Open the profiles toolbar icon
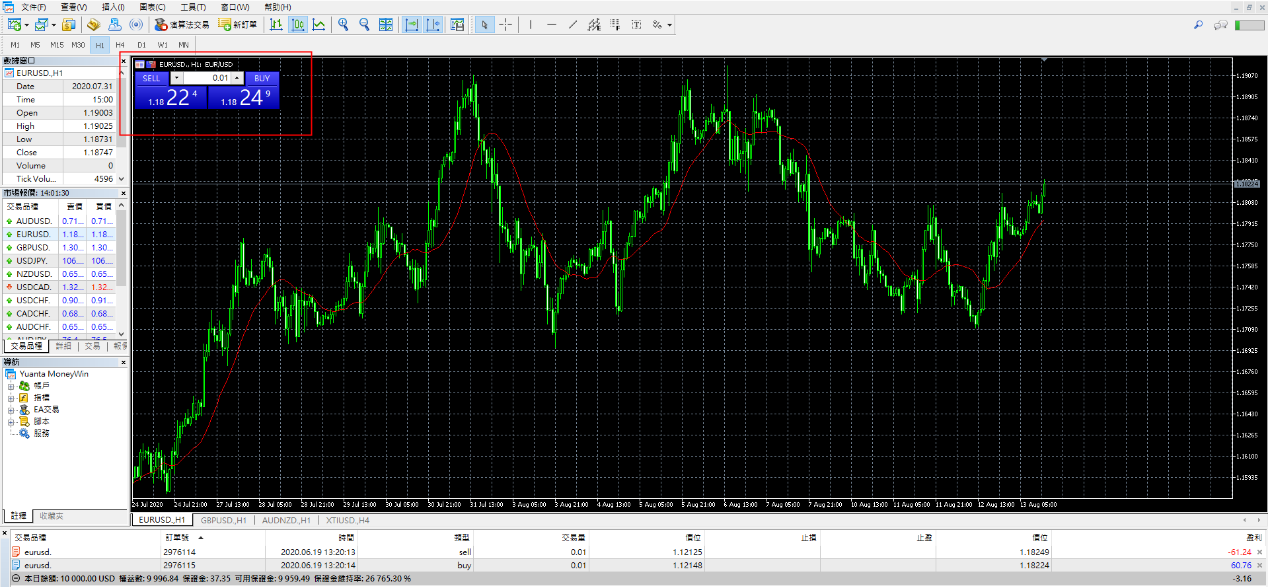Screen dimensions: 1268x587 tap(41, 24)
